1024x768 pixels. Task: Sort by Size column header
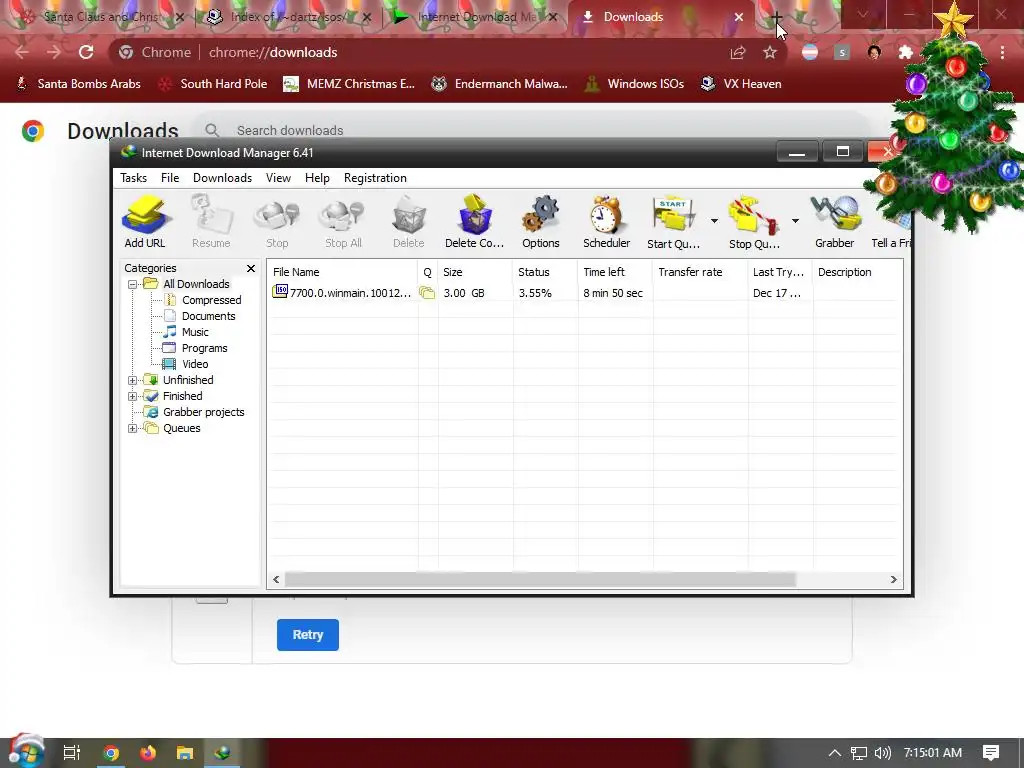[475, 272]
